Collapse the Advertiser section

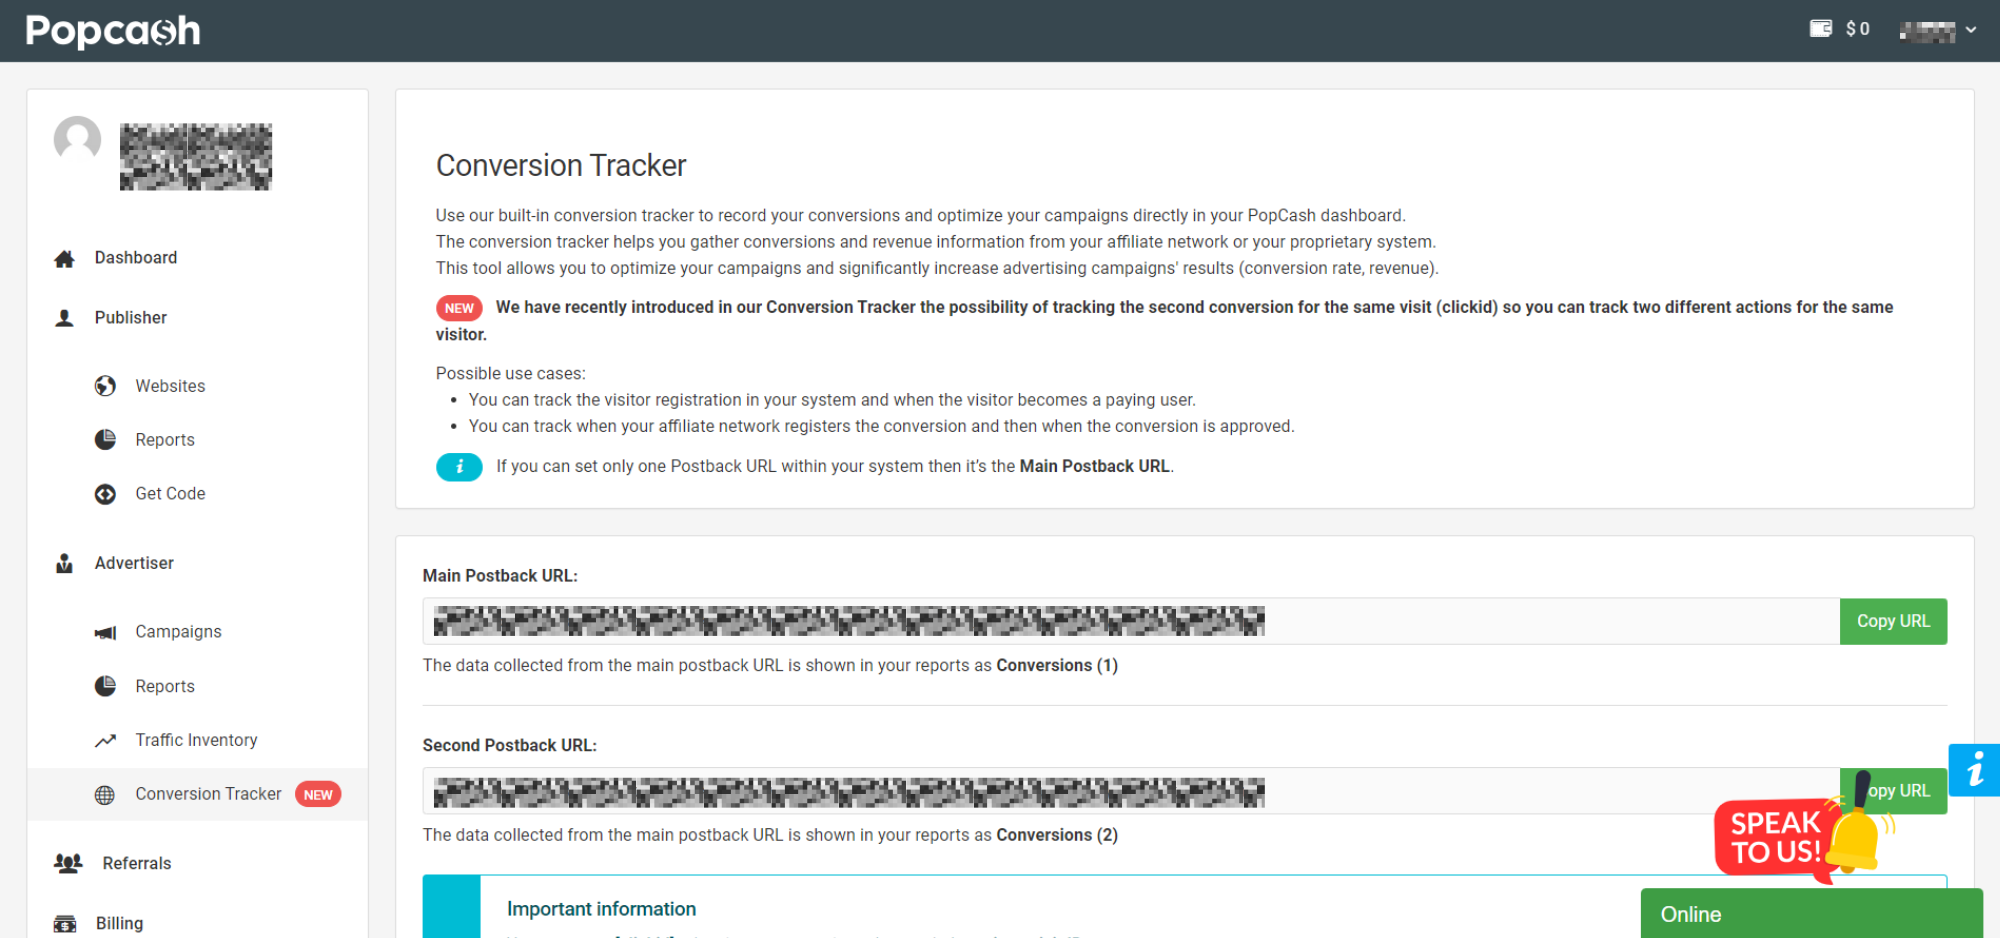(x=134, y=564)
